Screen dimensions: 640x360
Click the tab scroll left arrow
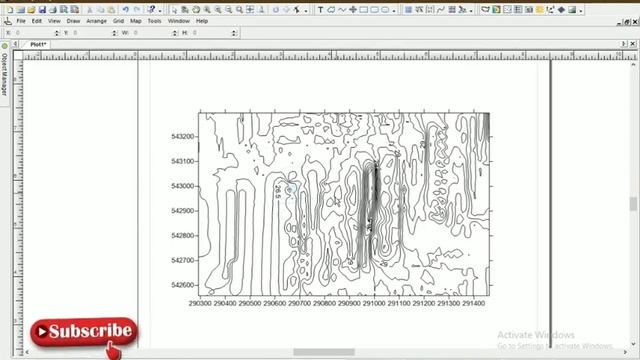point(15,44)
